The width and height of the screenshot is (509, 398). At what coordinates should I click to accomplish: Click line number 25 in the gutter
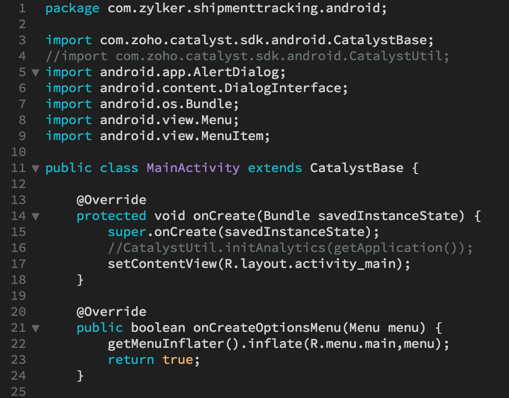pos(18,392)
